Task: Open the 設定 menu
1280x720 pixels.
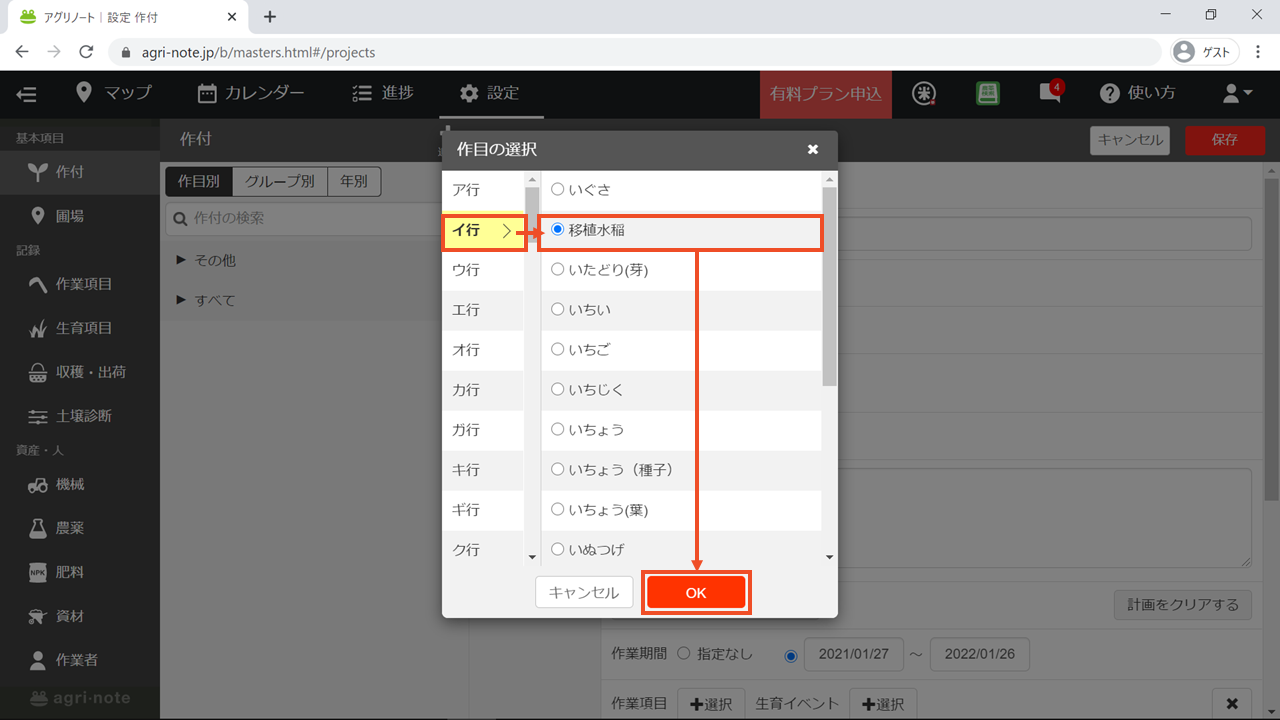Action: tap(490, 93)
